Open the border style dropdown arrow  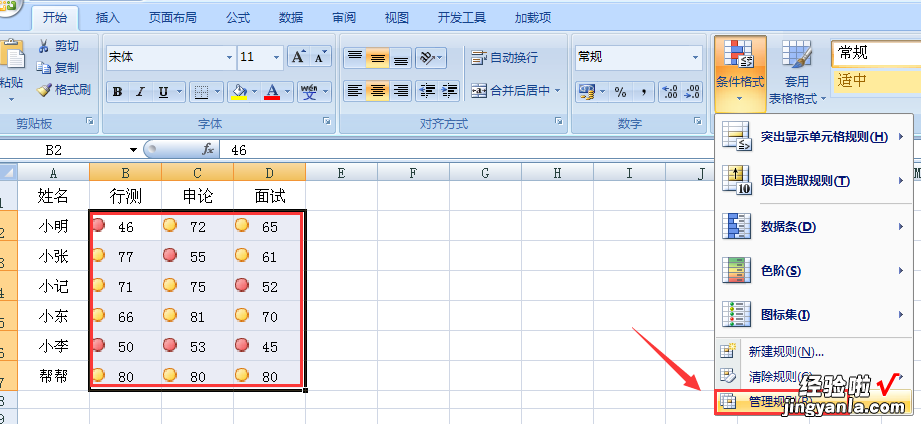(218, 92)
